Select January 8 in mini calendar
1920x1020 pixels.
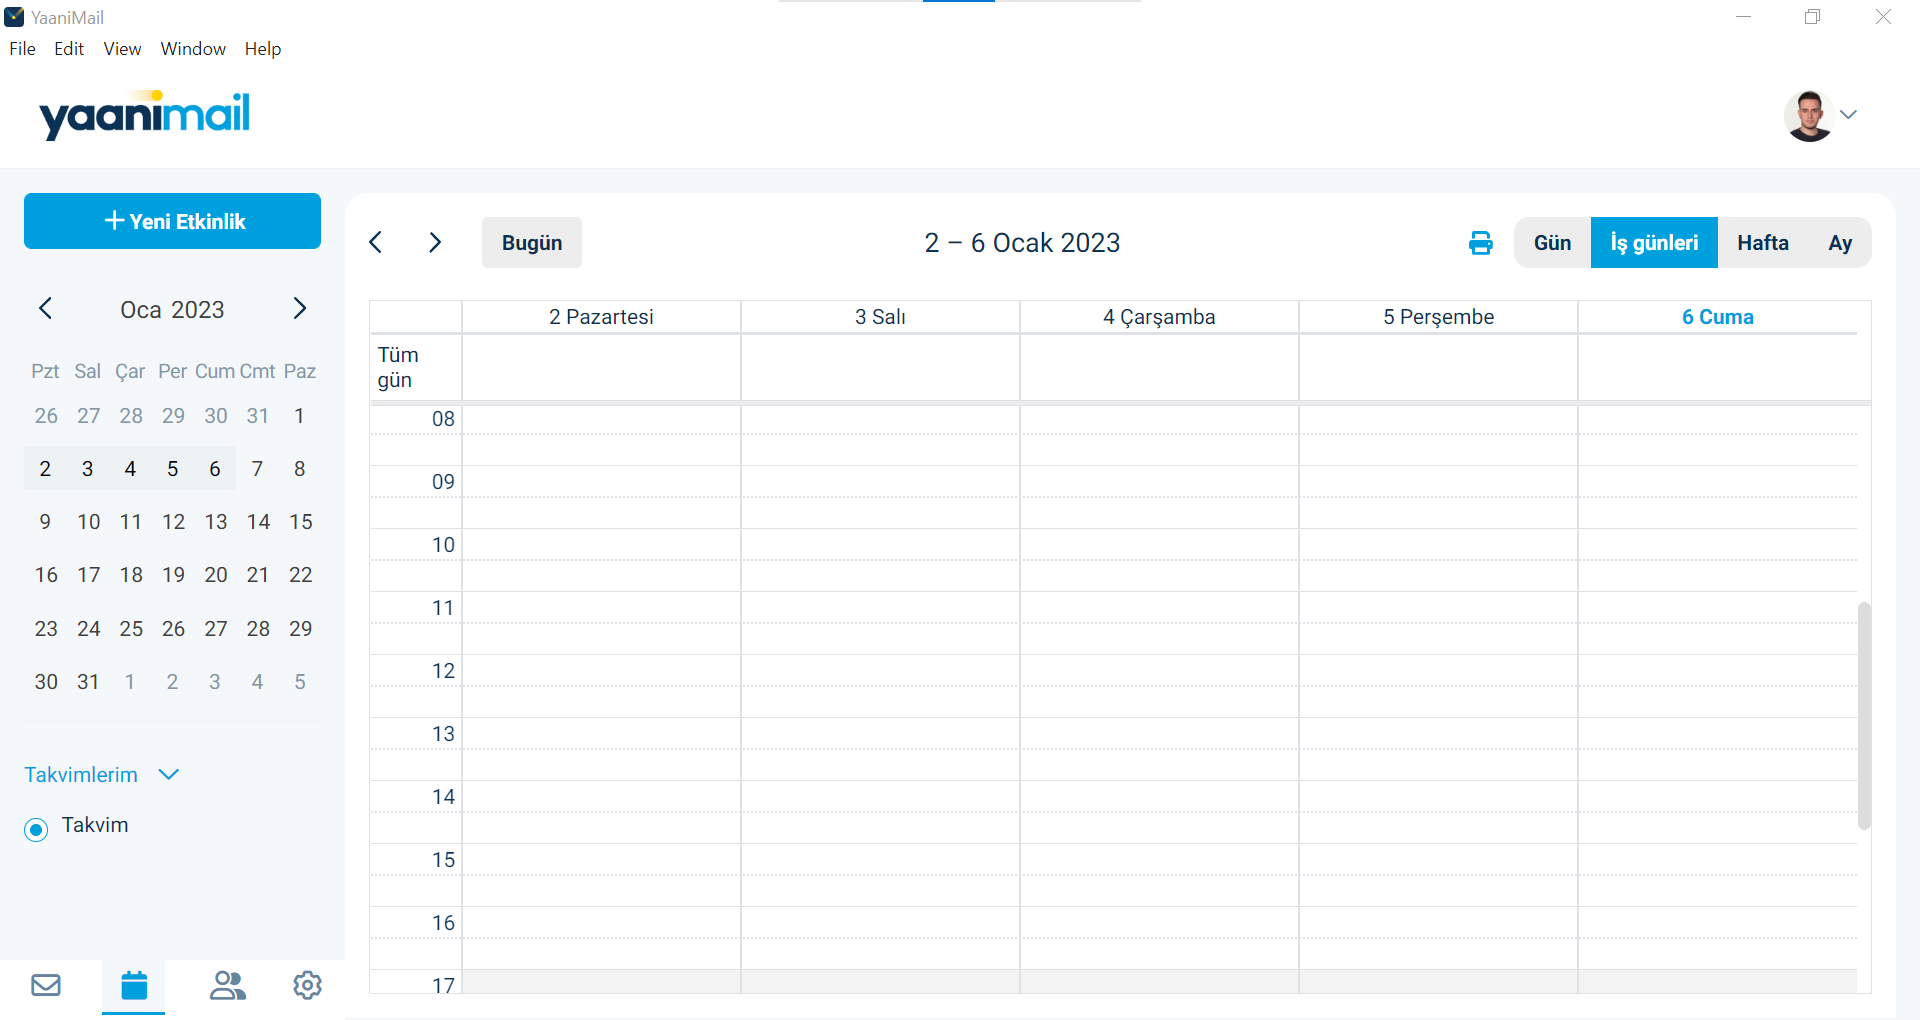click(300, 469)
